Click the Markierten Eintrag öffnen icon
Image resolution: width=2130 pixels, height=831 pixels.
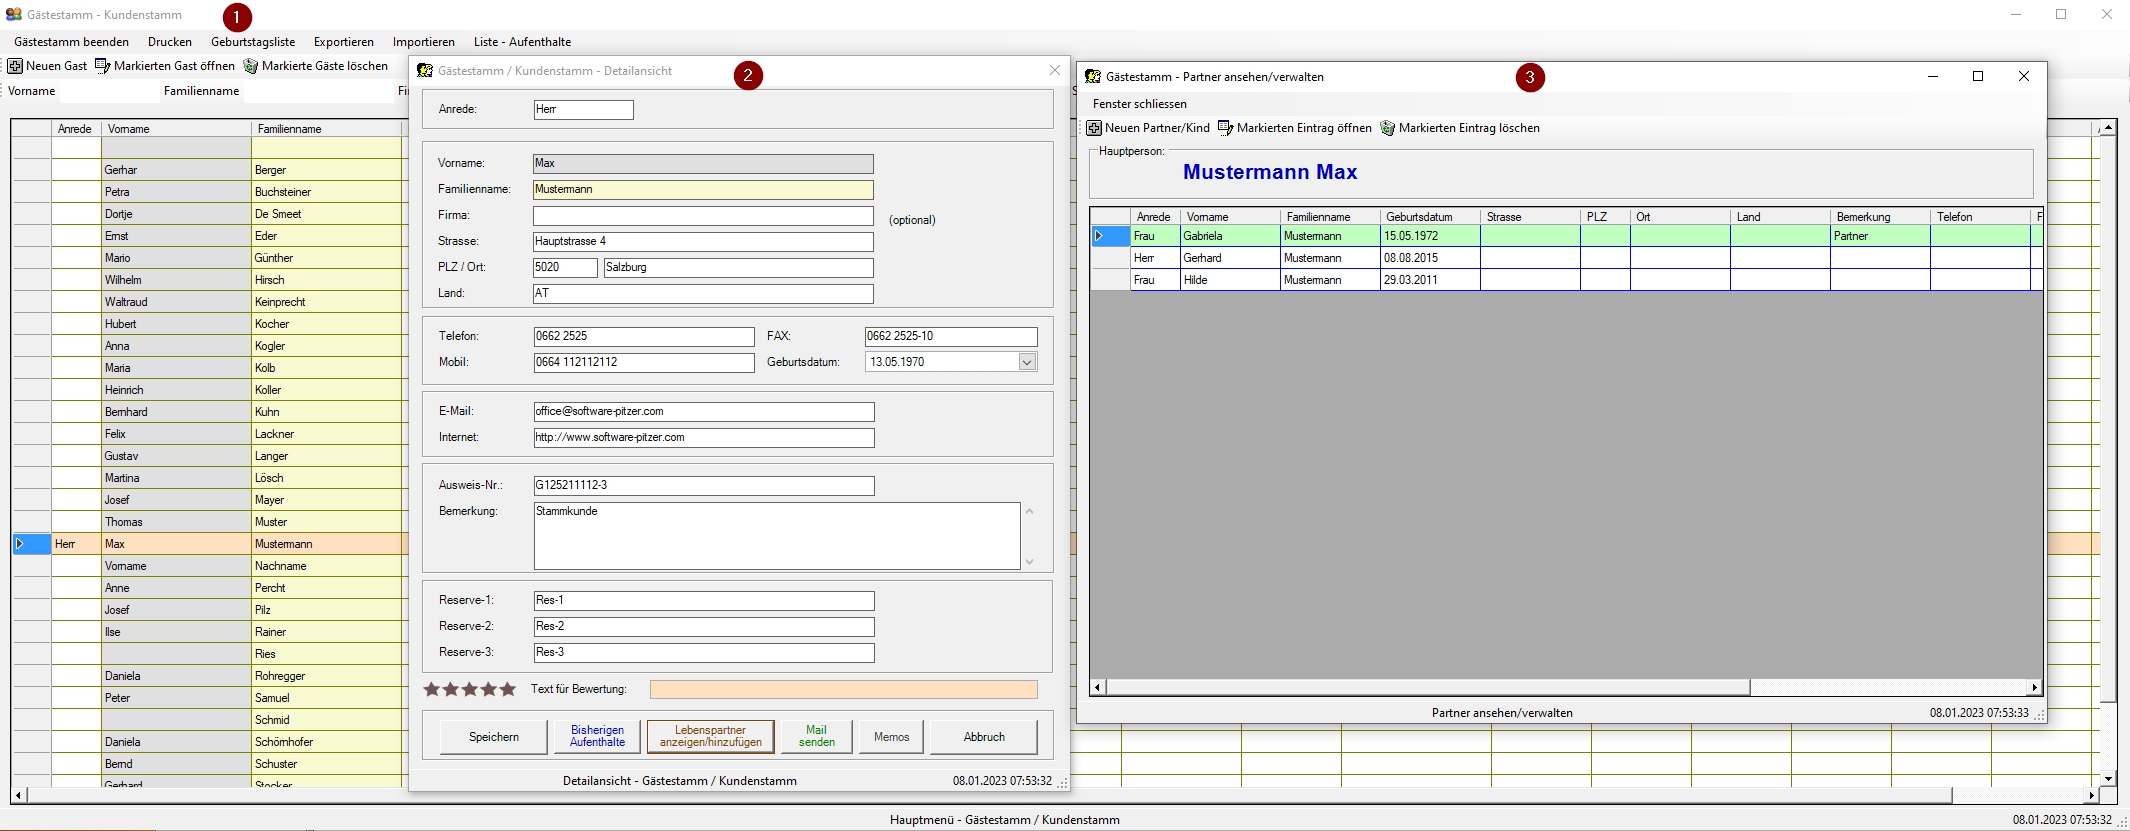click(1225, 128)
